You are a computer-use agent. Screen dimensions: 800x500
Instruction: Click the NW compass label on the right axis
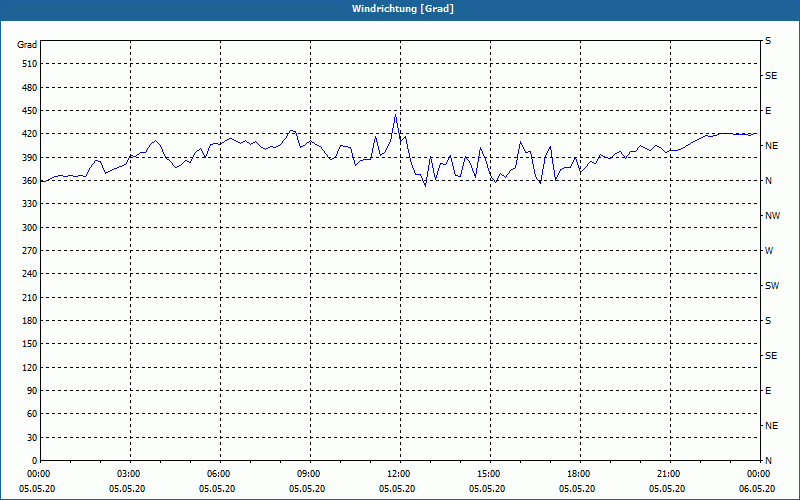click(772, 216)
